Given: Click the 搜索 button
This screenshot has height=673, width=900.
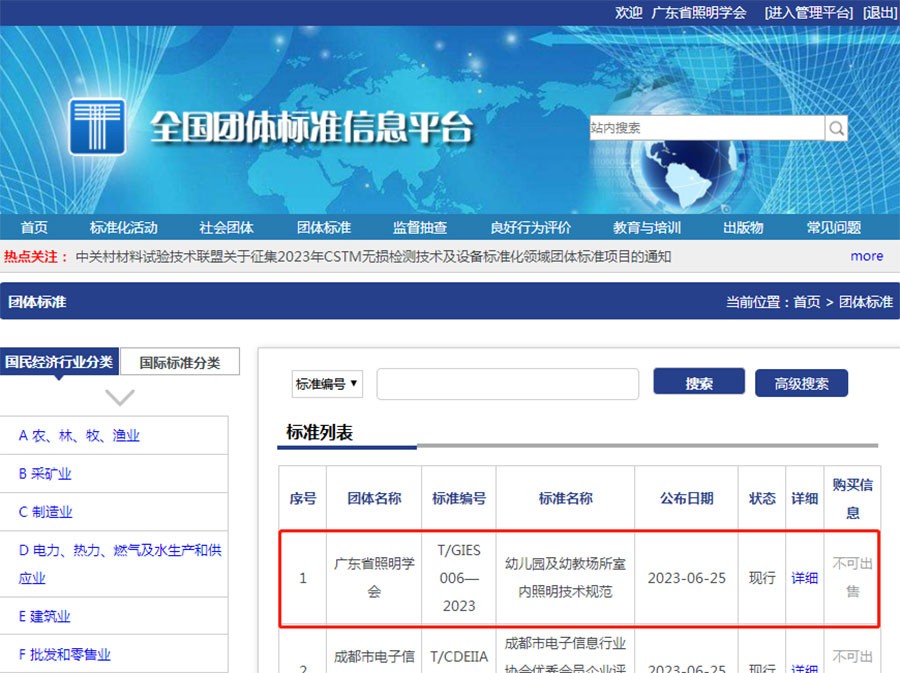Looking at the screenshot, I should (698, 382).
